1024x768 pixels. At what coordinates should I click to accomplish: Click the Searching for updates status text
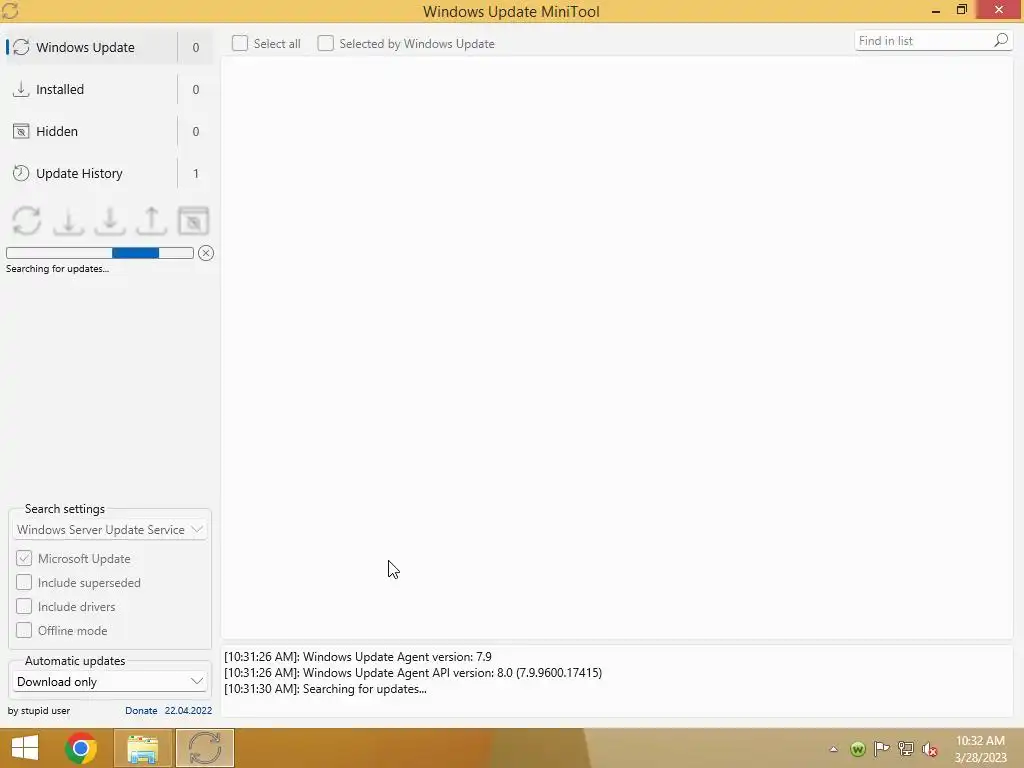pyautogui.click(x=57, y=268)
